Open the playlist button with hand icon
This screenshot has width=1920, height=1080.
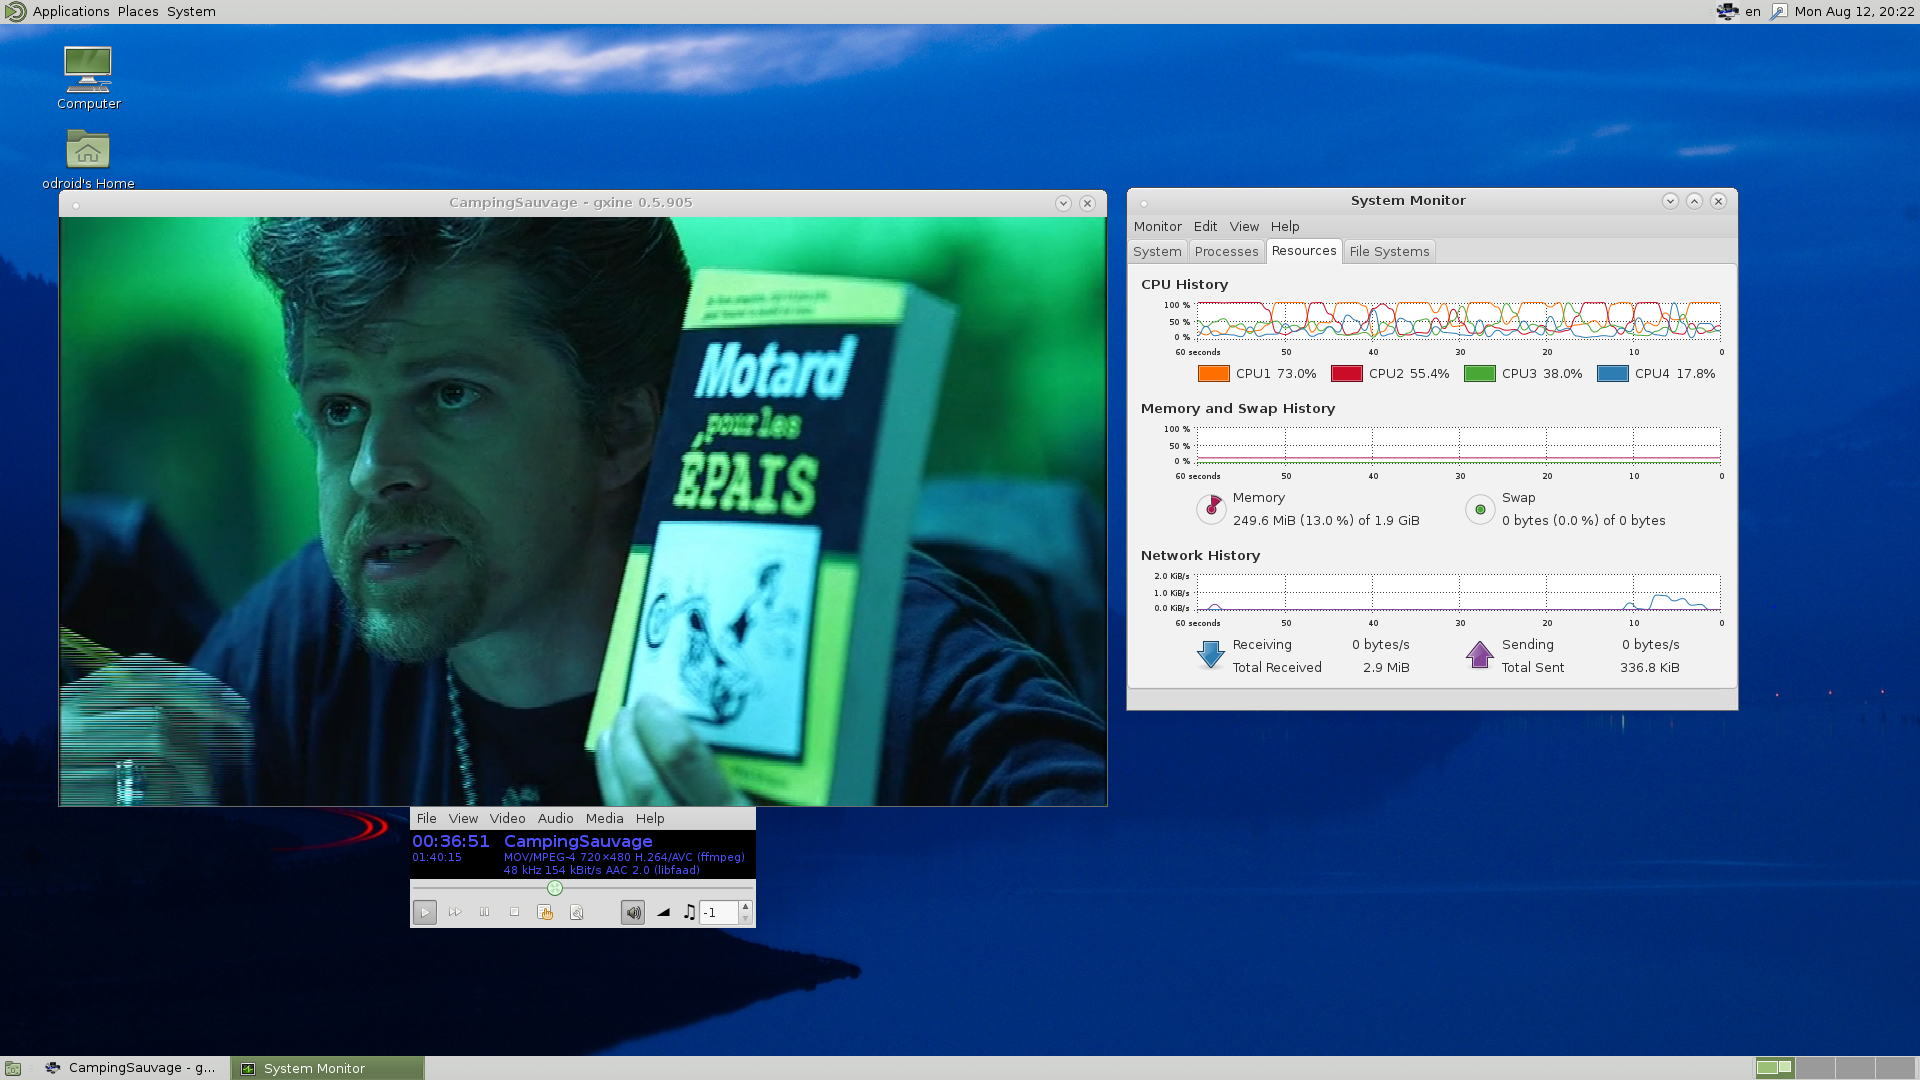point(545,912)
